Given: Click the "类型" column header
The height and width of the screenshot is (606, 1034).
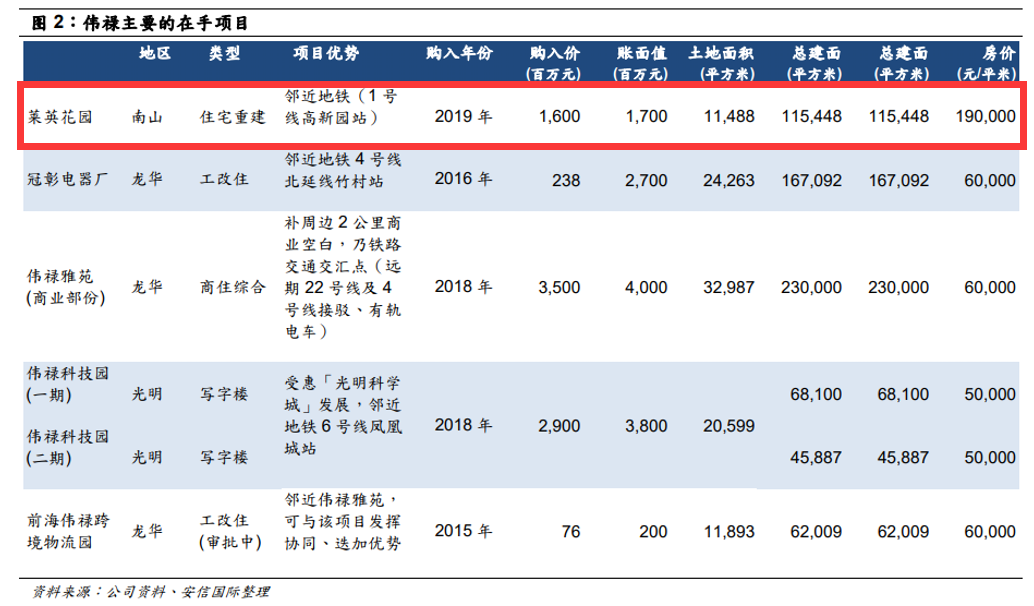Looking at the screenshot, I should [x=224, y=54].
